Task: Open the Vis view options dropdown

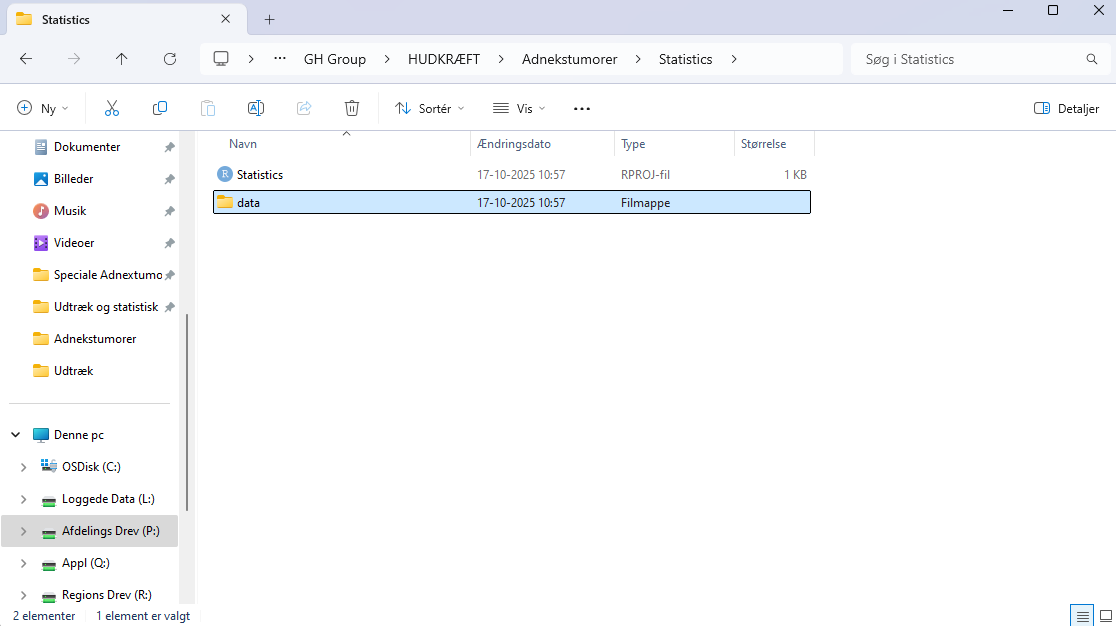Action: pos(519,108)
